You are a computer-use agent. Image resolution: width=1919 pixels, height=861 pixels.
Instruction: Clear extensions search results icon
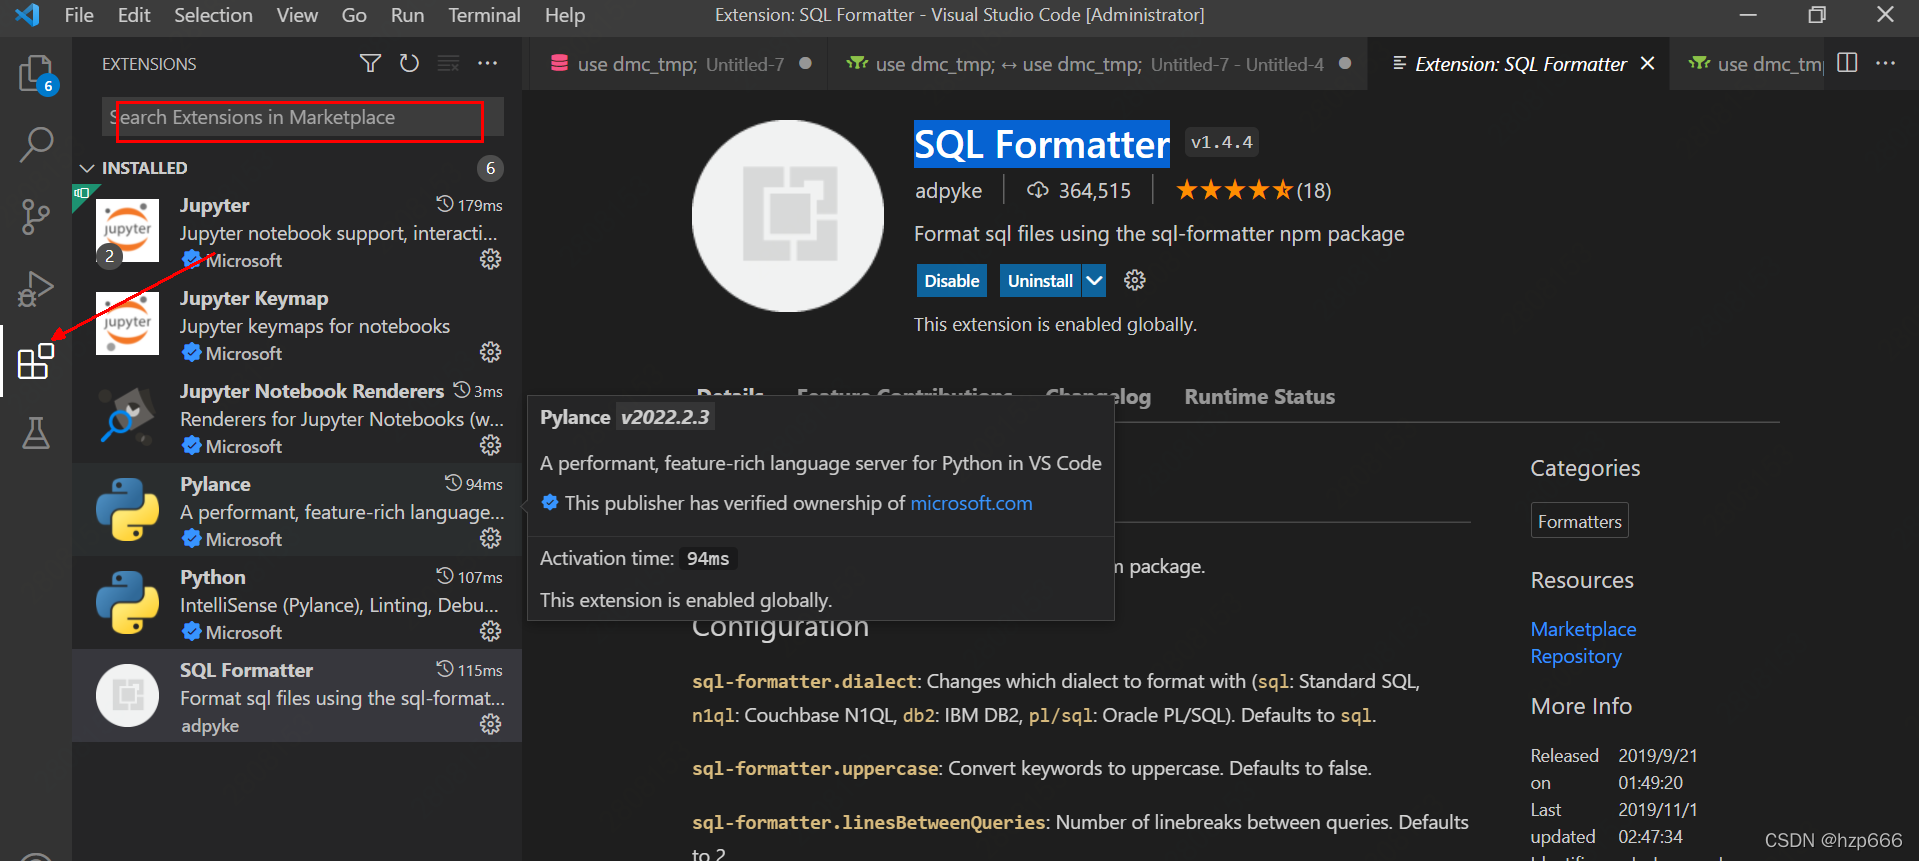pyautogui.click(x=449, y=64)
